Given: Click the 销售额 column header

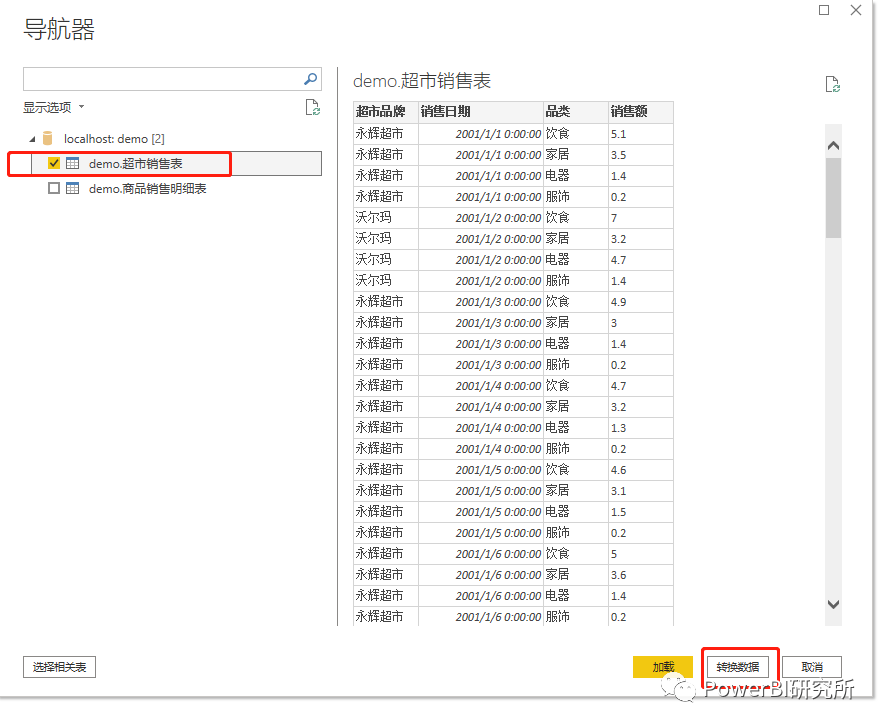Looking at the screenshot, I should 641,111.
